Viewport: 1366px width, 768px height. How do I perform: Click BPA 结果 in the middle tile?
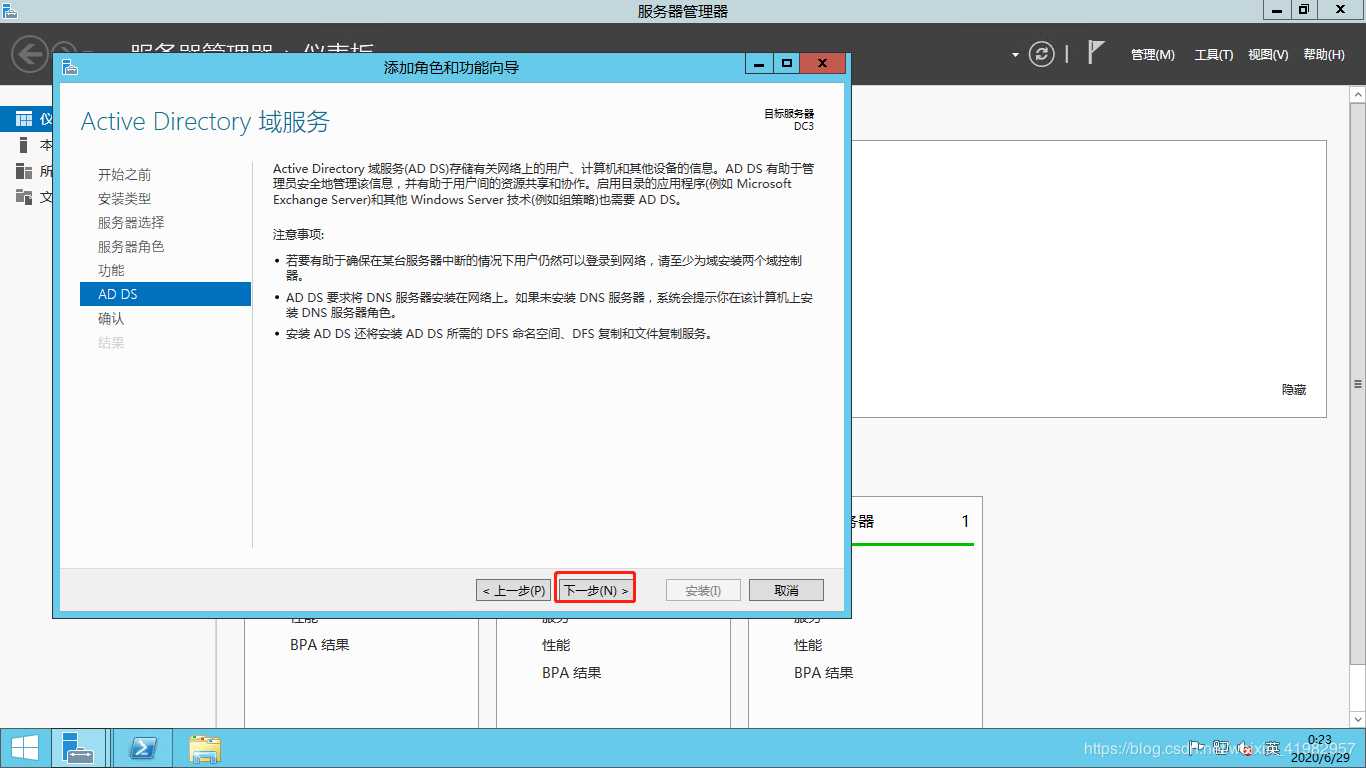click(x=572, y=673)
